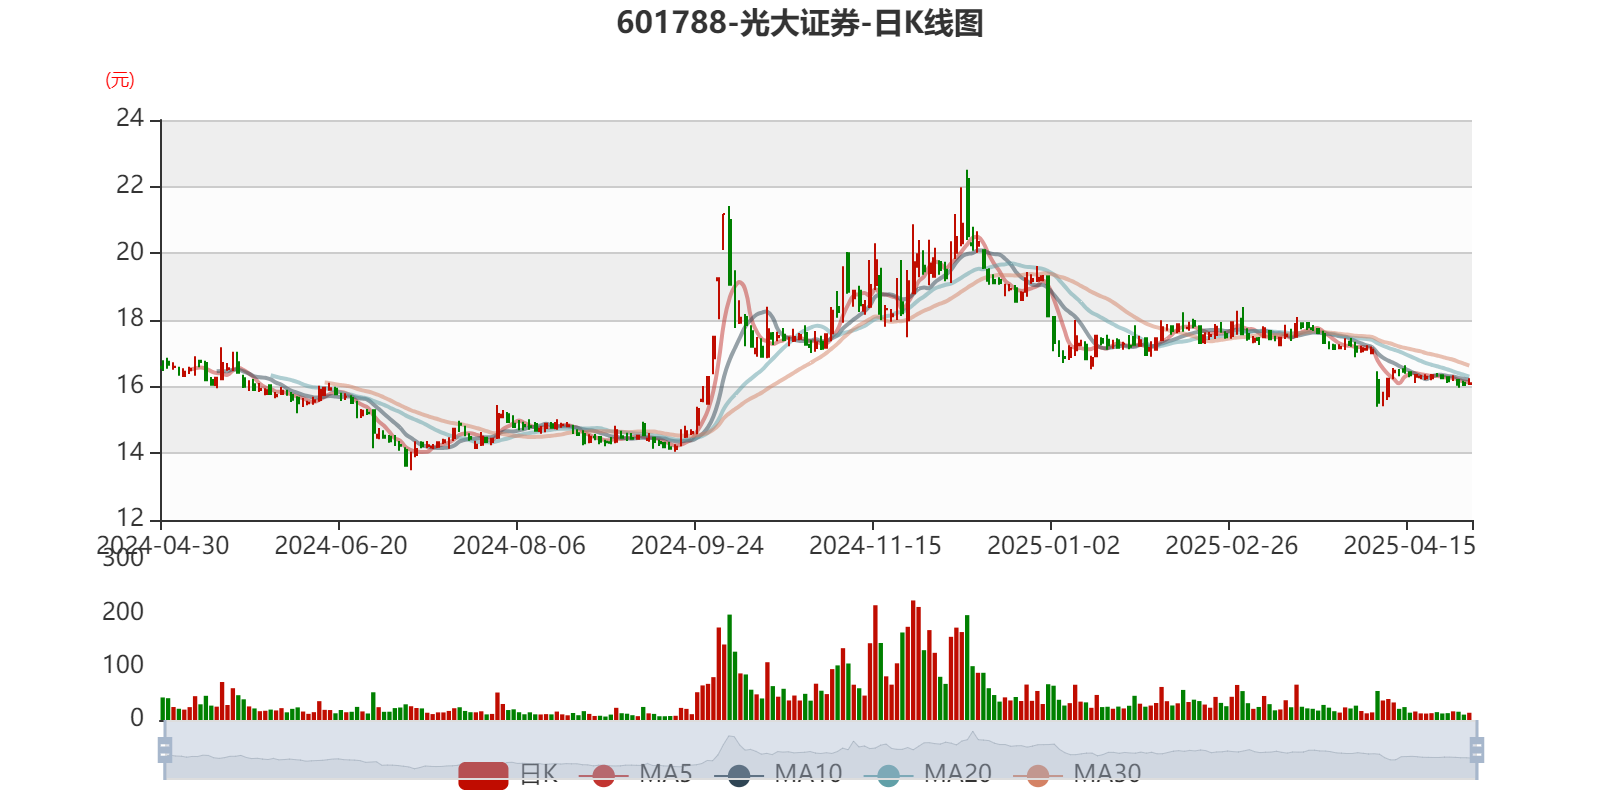Click the 2024-08-06 date label
The width and height of the screenshot is (1600, 800).
[519, 546]
